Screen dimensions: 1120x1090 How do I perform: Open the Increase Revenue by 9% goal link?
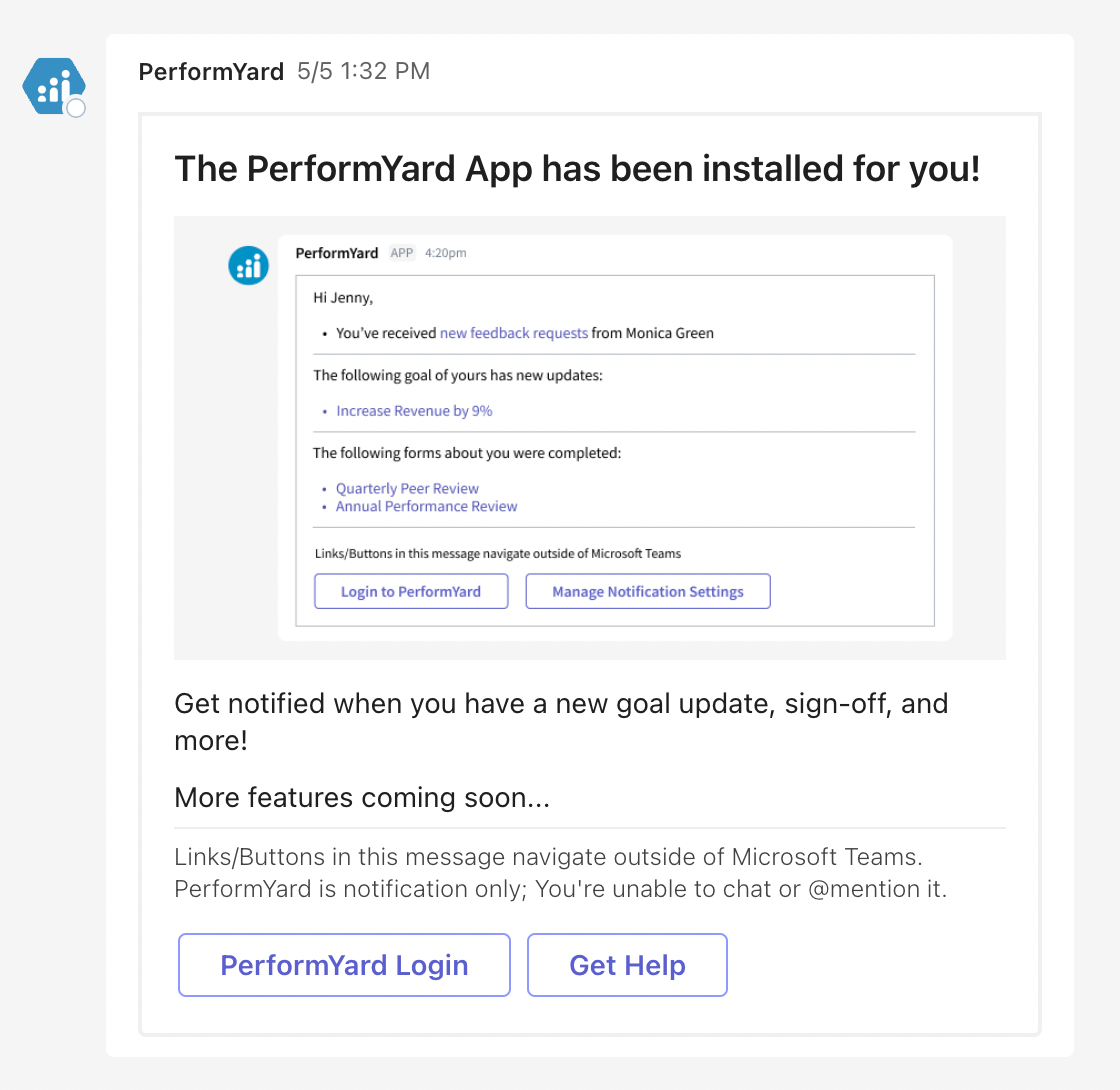point(414,411)
